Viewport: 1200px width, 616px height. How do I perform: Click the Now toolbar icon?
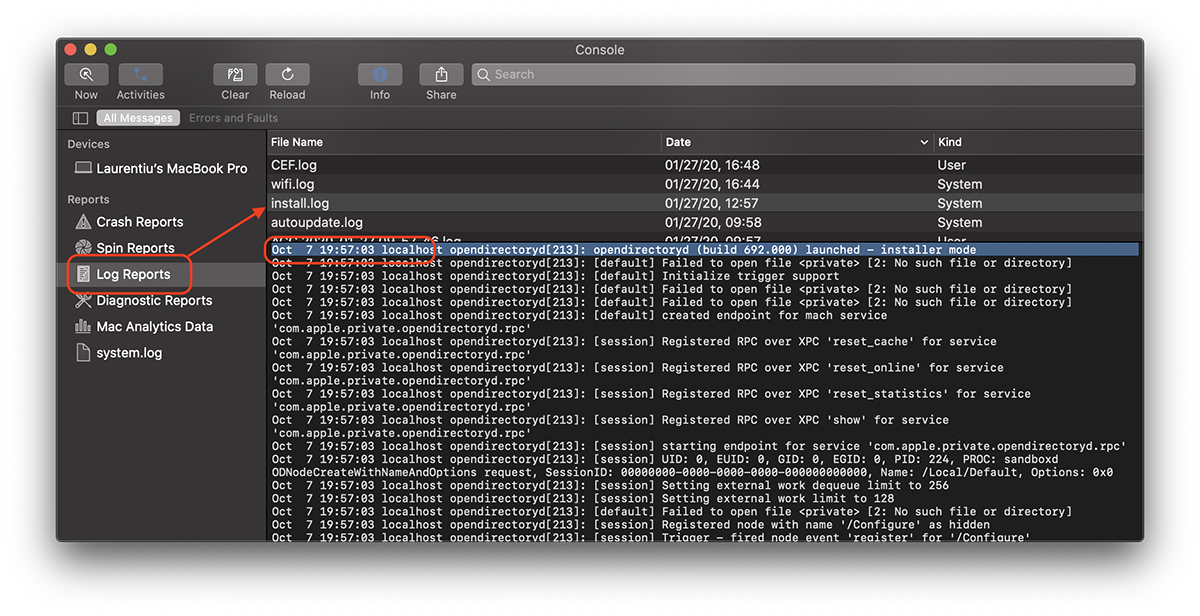point(86,75)
